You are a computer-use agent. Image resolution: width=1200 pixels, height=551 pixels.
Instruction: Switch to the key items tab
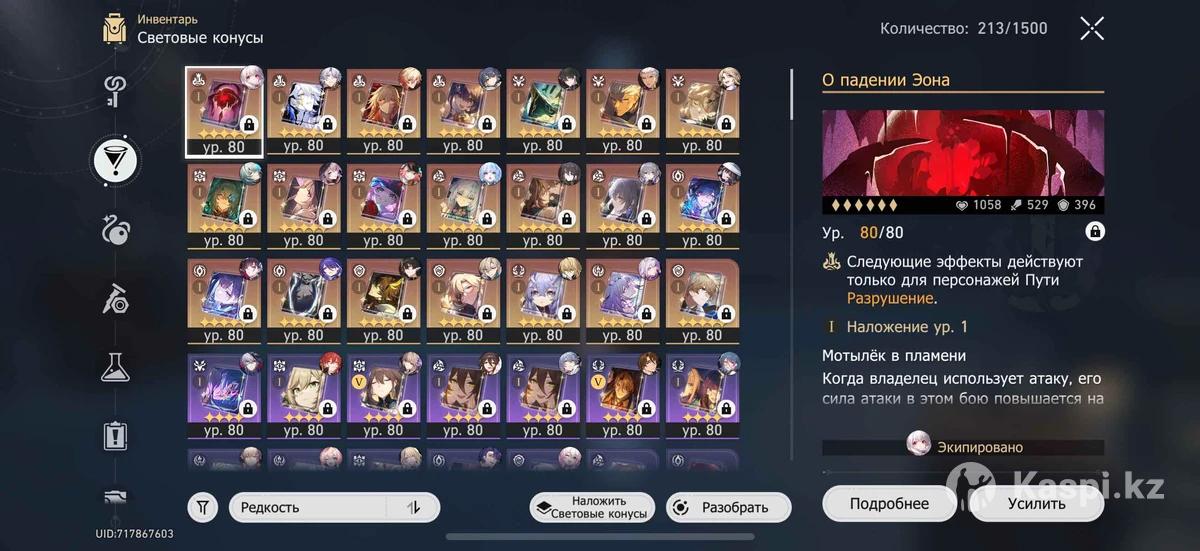pos(115,92)
